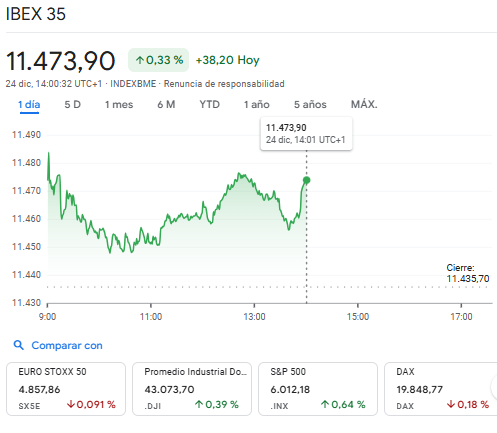Click the green data point on the chart
This screenshot has height=433, width=497.
coord(306,180)
